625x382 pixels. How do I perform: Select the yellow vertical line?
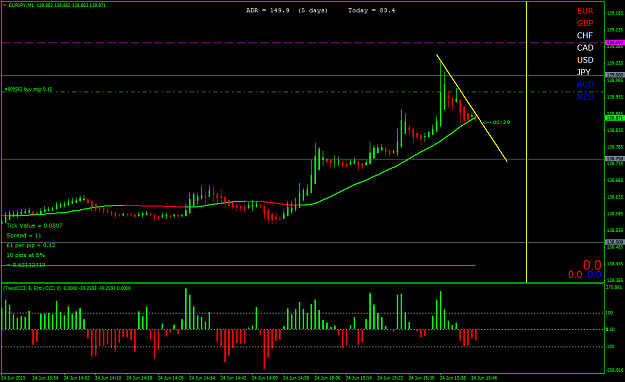tap(527, 142)
